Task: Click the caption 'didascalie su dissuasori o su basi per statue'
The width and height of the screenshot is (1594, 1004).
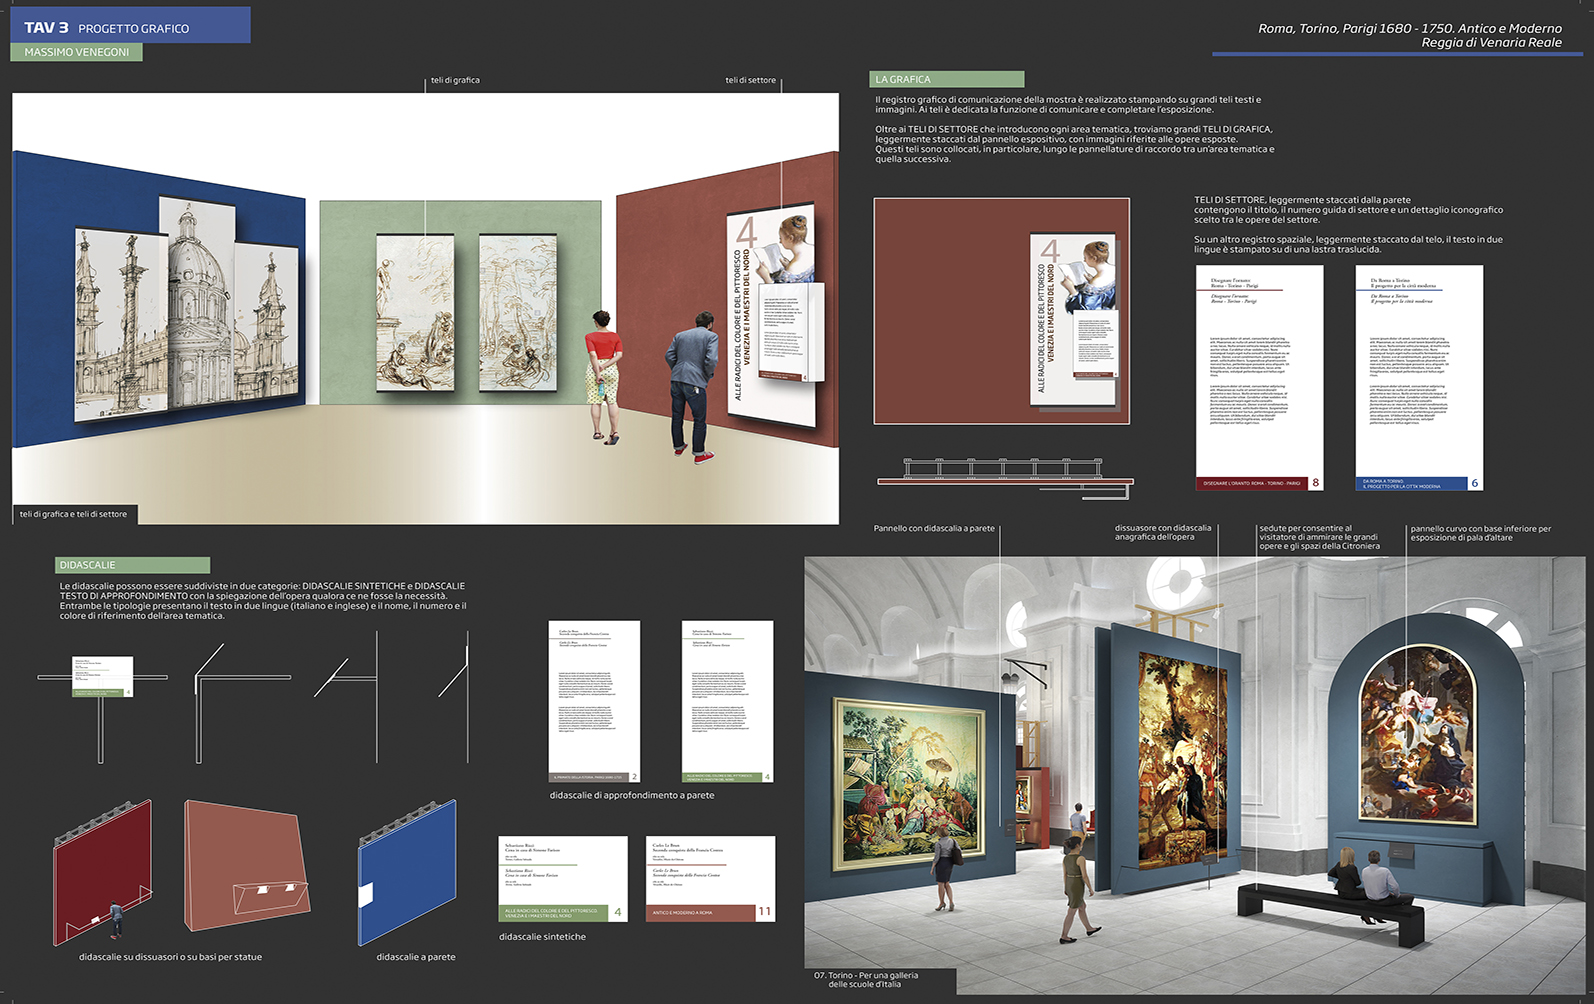Action: pos(170,957)
